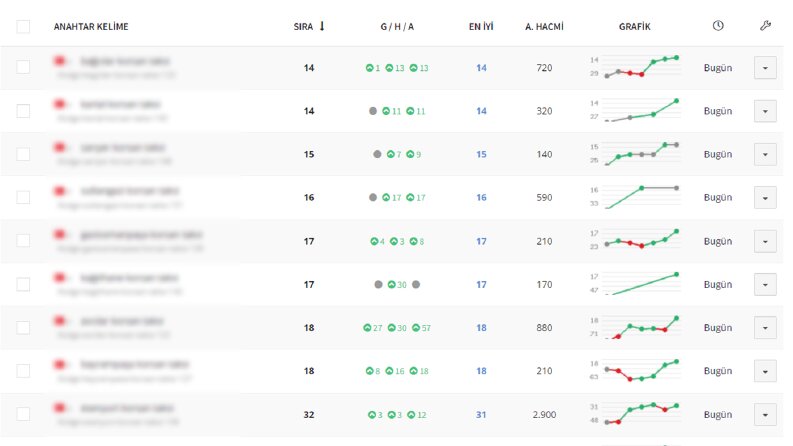This screenshot has height=446, width=793.
Task: Open the dropdown button in the 2.900 volume row
Action: click(x=765, y=415)
